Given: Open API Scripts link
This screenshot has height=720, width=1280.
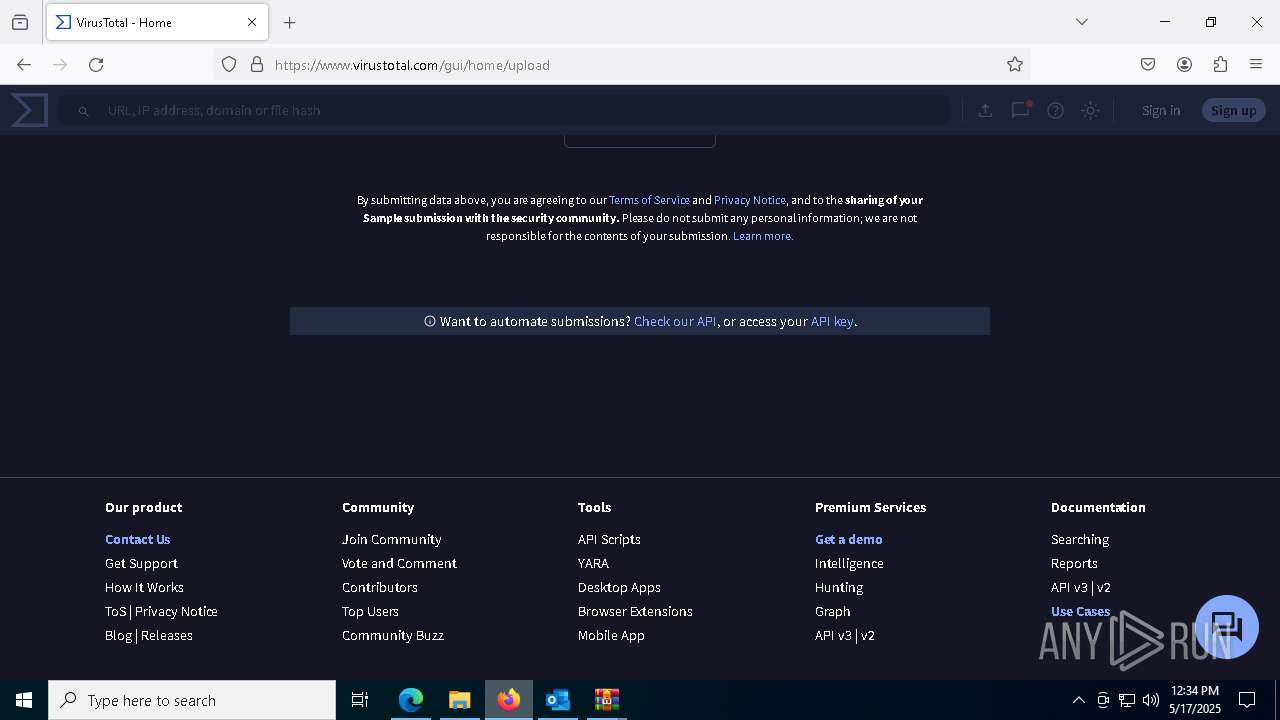Looking at the screenshot, I should pos(609,540).
